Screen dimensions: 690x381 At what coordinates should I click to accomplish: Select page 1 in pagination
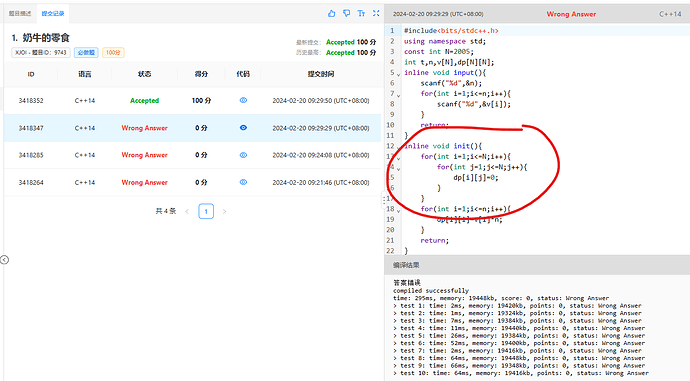(x=206, y=212)
